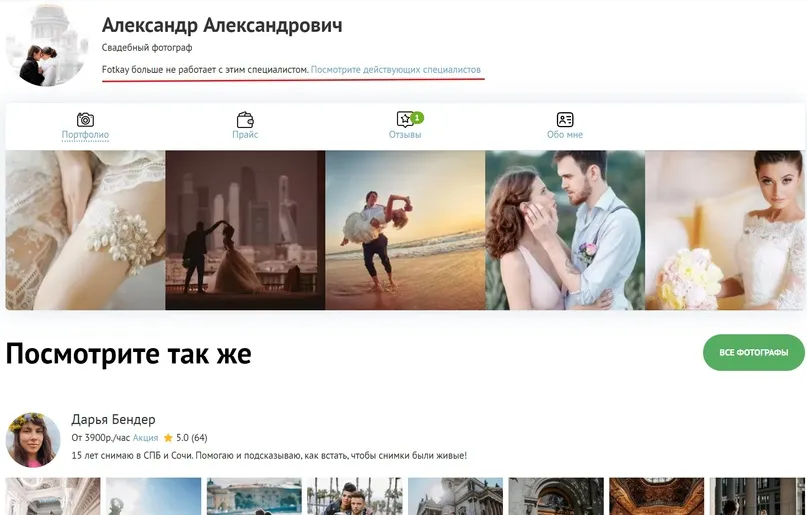Open Дарья's gallery photo with two men
Screen dimensions: 807x515
(355, 496)
